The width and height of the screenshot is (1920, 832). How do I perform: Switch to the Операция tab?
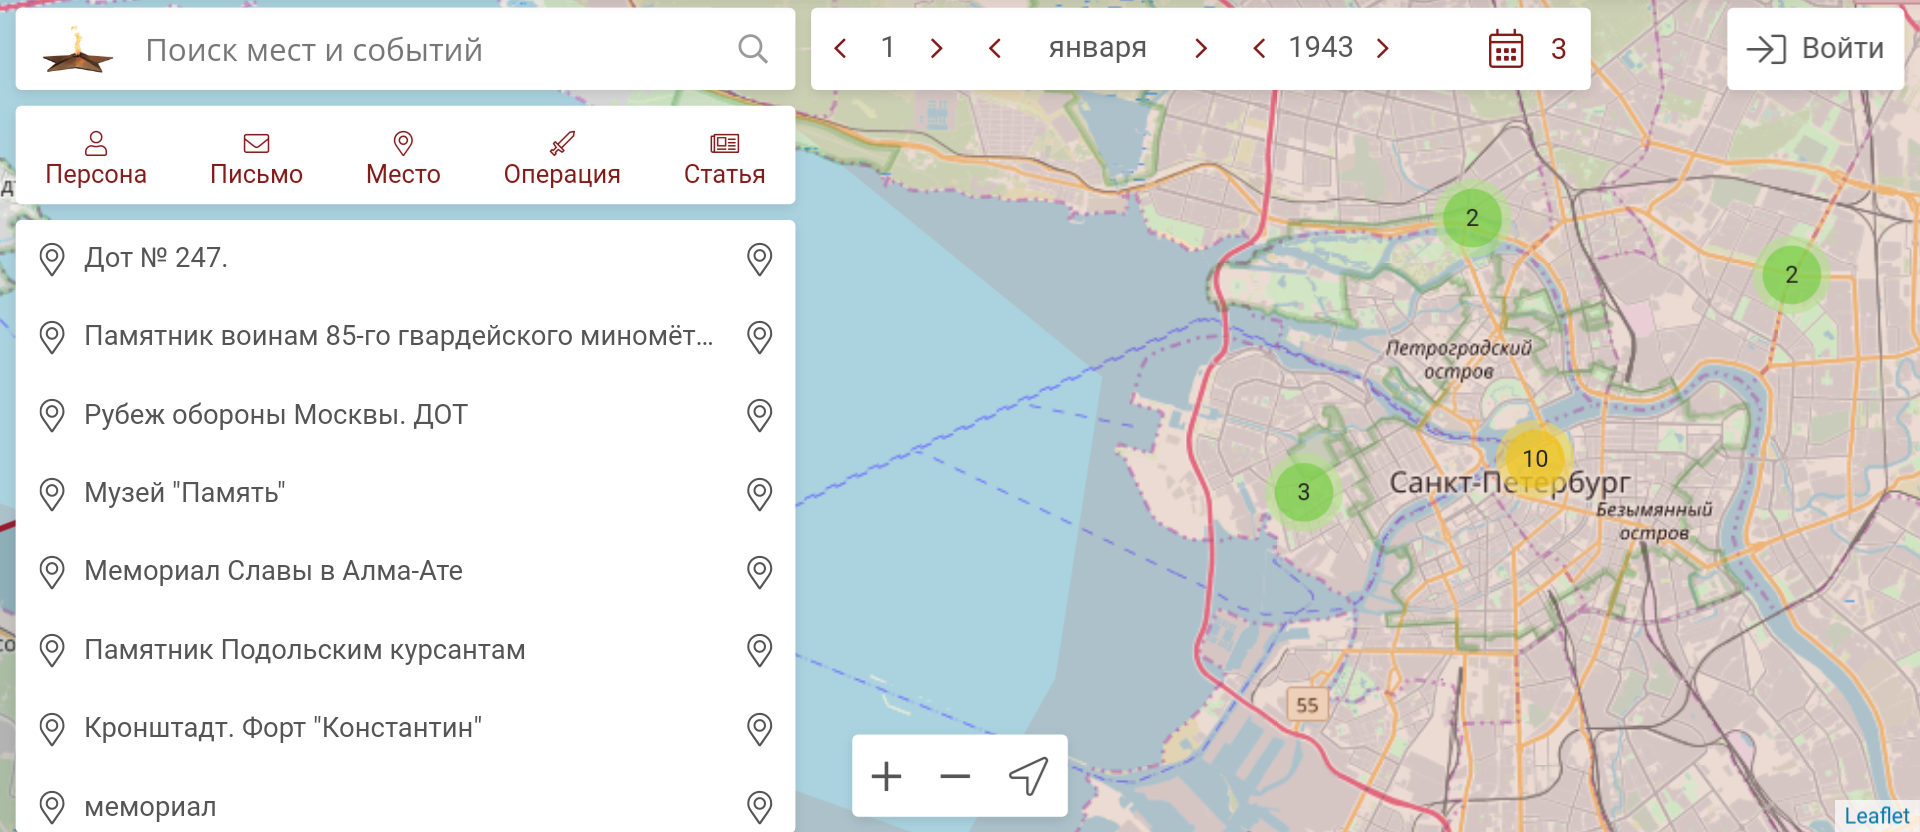562,158
